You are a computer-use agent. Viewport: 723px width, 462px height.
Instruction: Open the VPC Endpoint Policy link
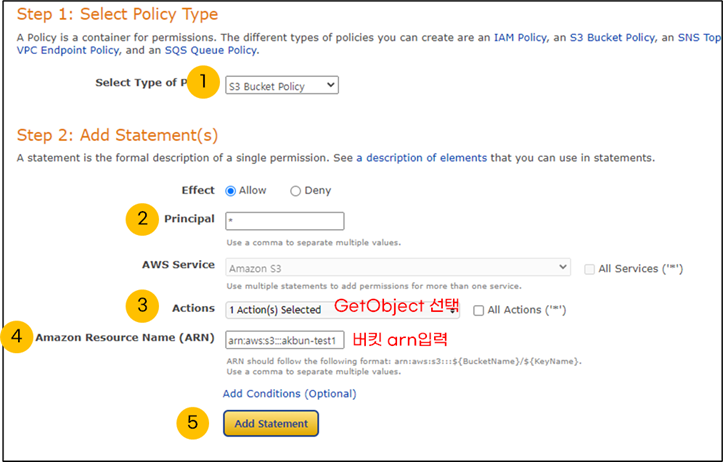tap(68, 50)
